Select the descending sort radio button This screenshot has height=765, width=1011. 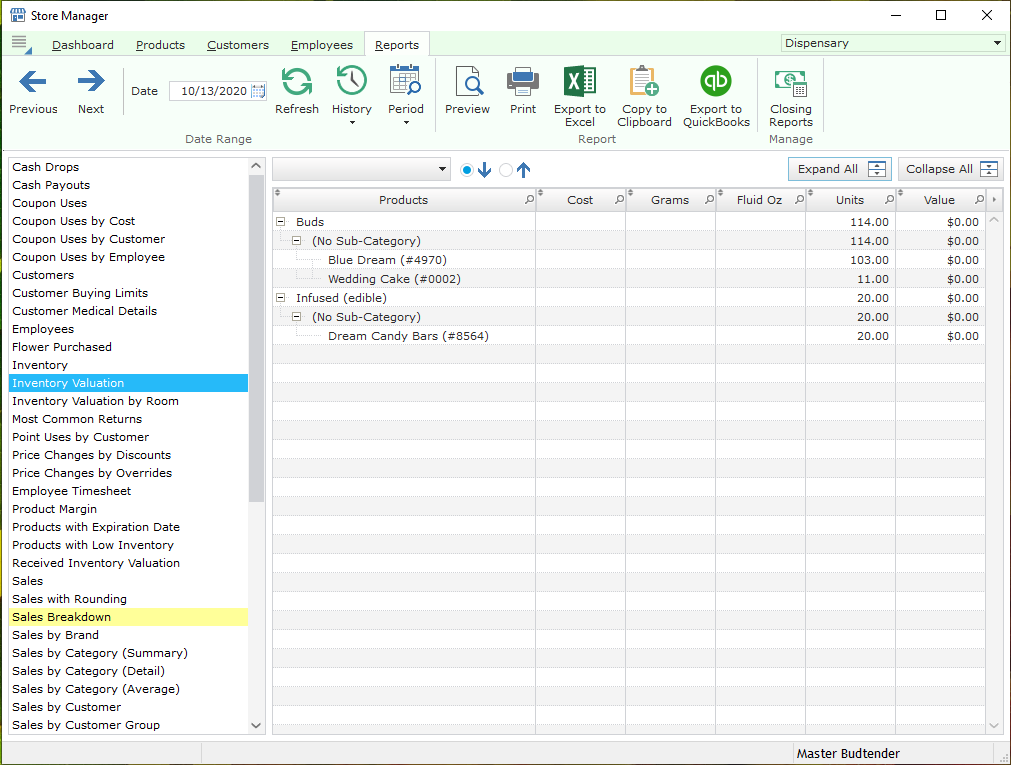coord(467,170)
